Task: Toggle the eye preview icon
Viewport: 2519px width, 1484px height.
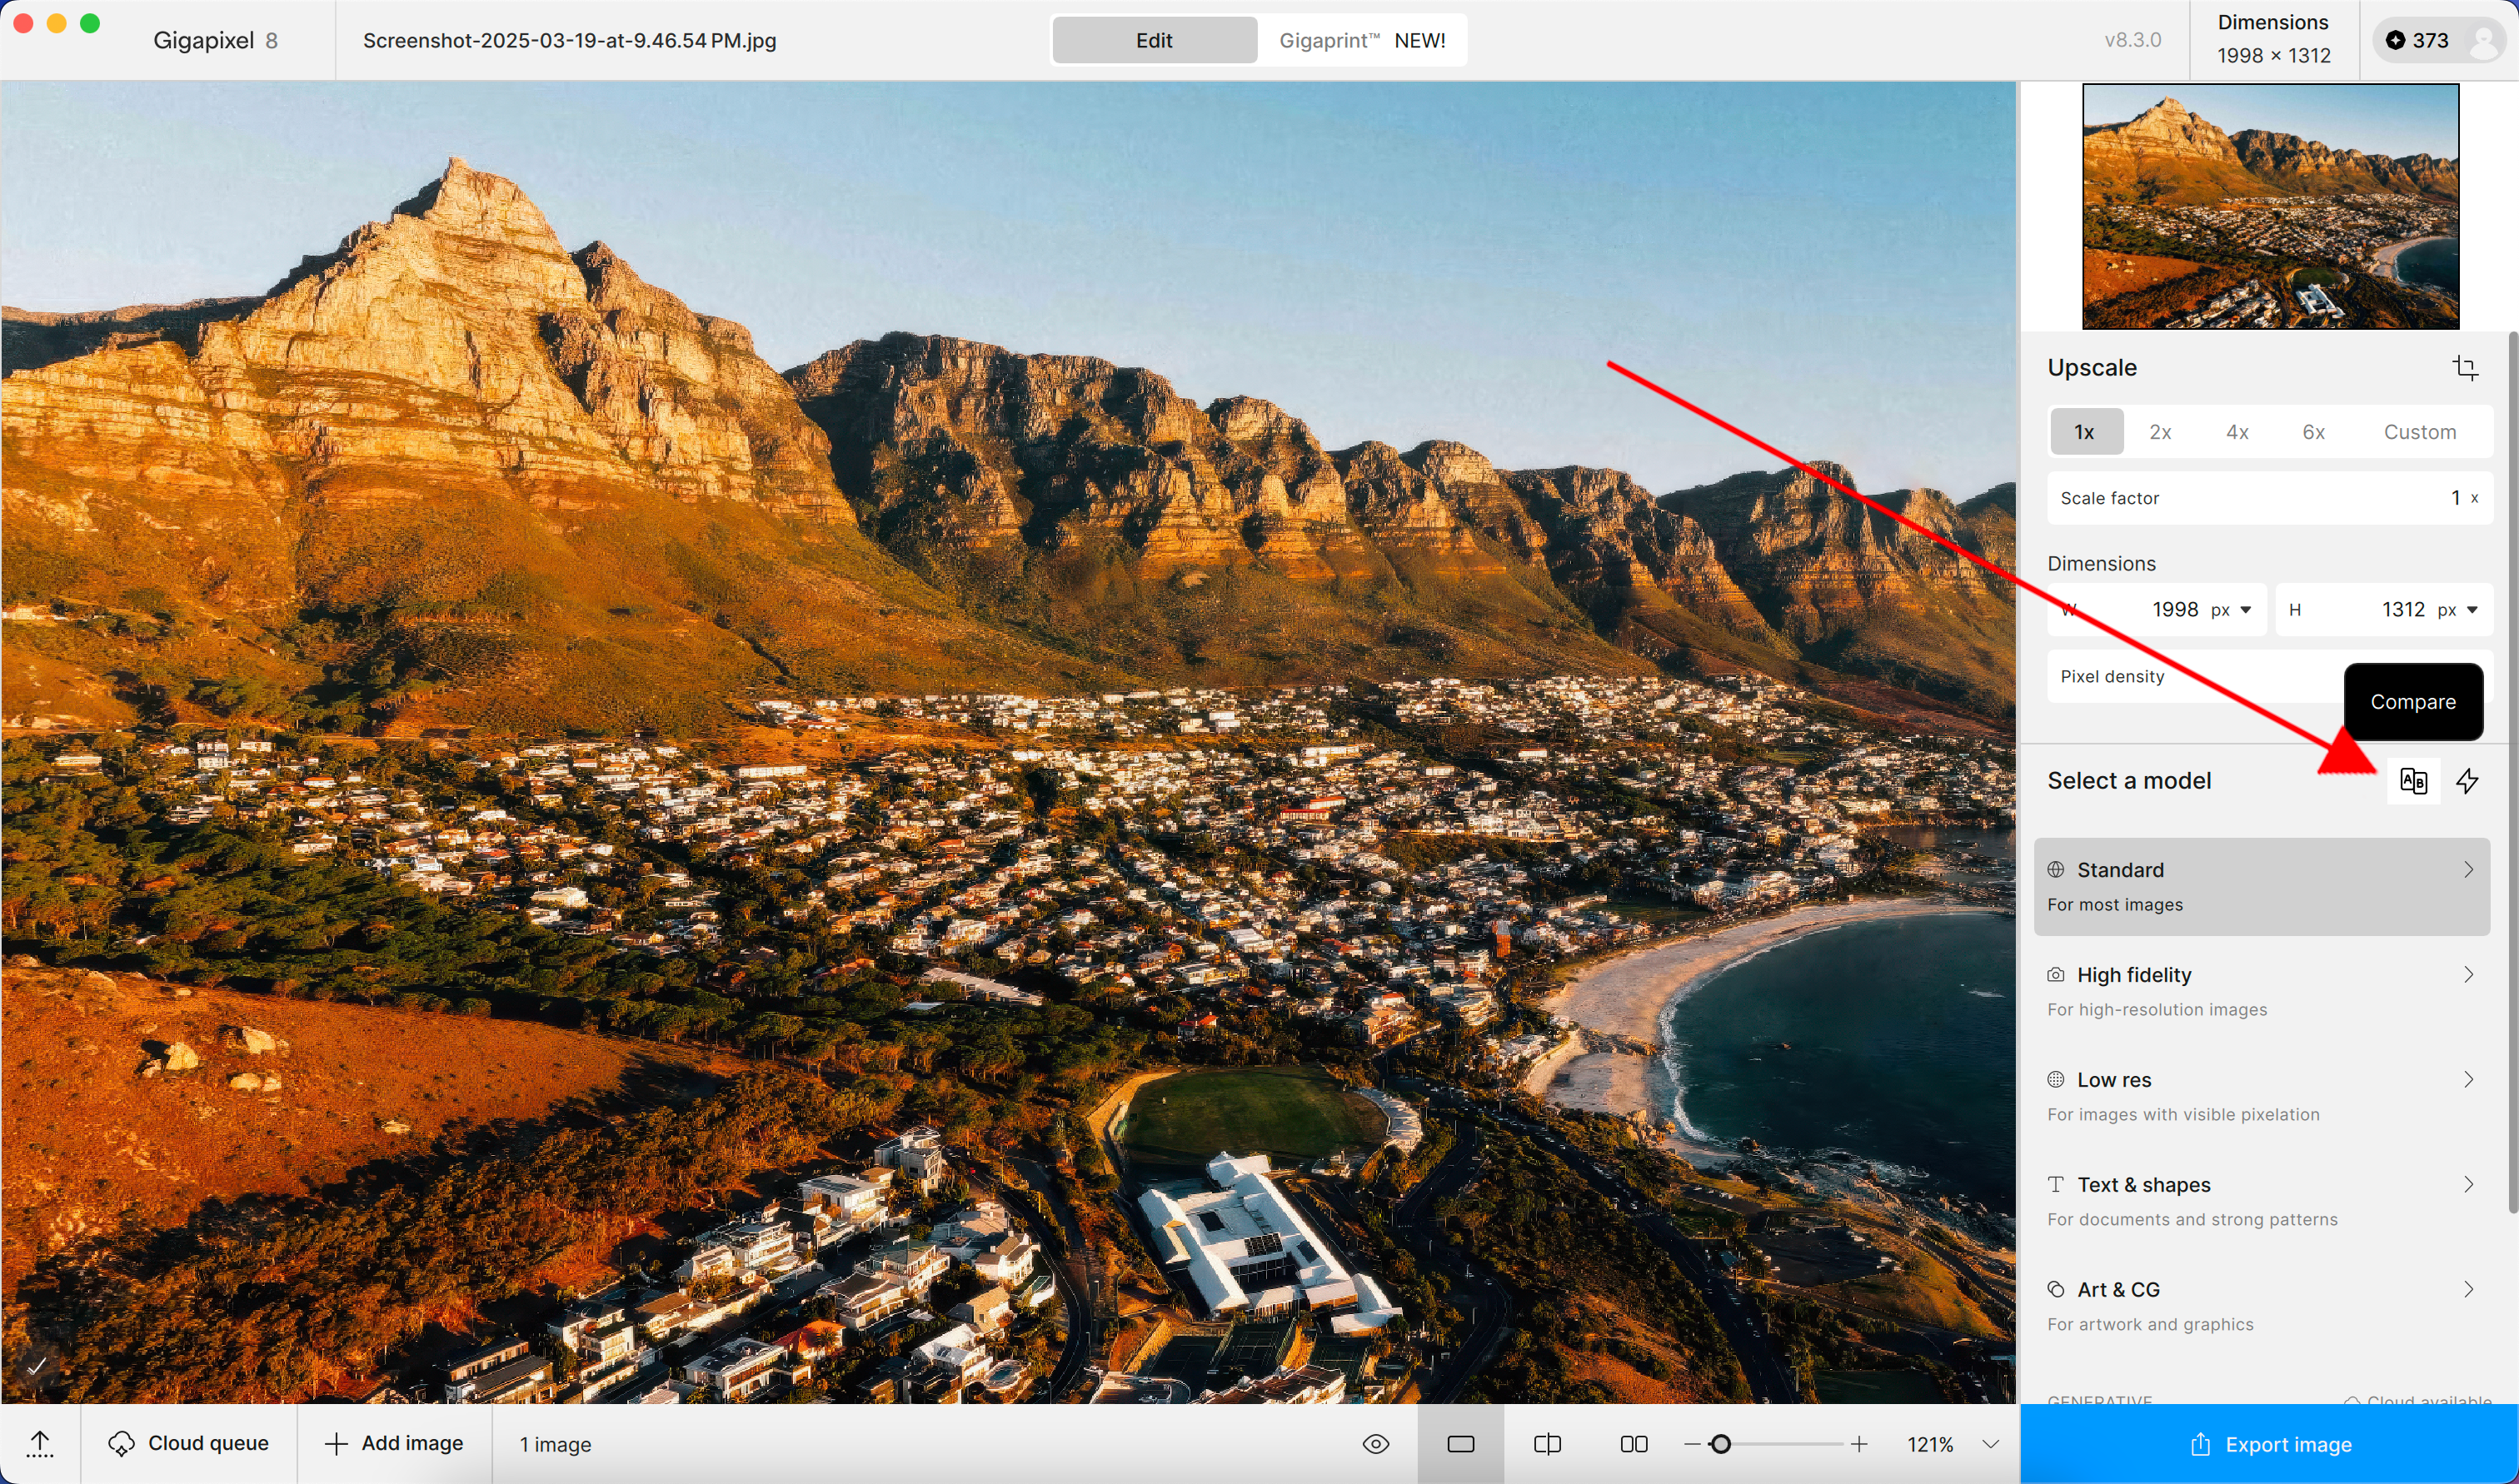Action: pos(1376,1444)
